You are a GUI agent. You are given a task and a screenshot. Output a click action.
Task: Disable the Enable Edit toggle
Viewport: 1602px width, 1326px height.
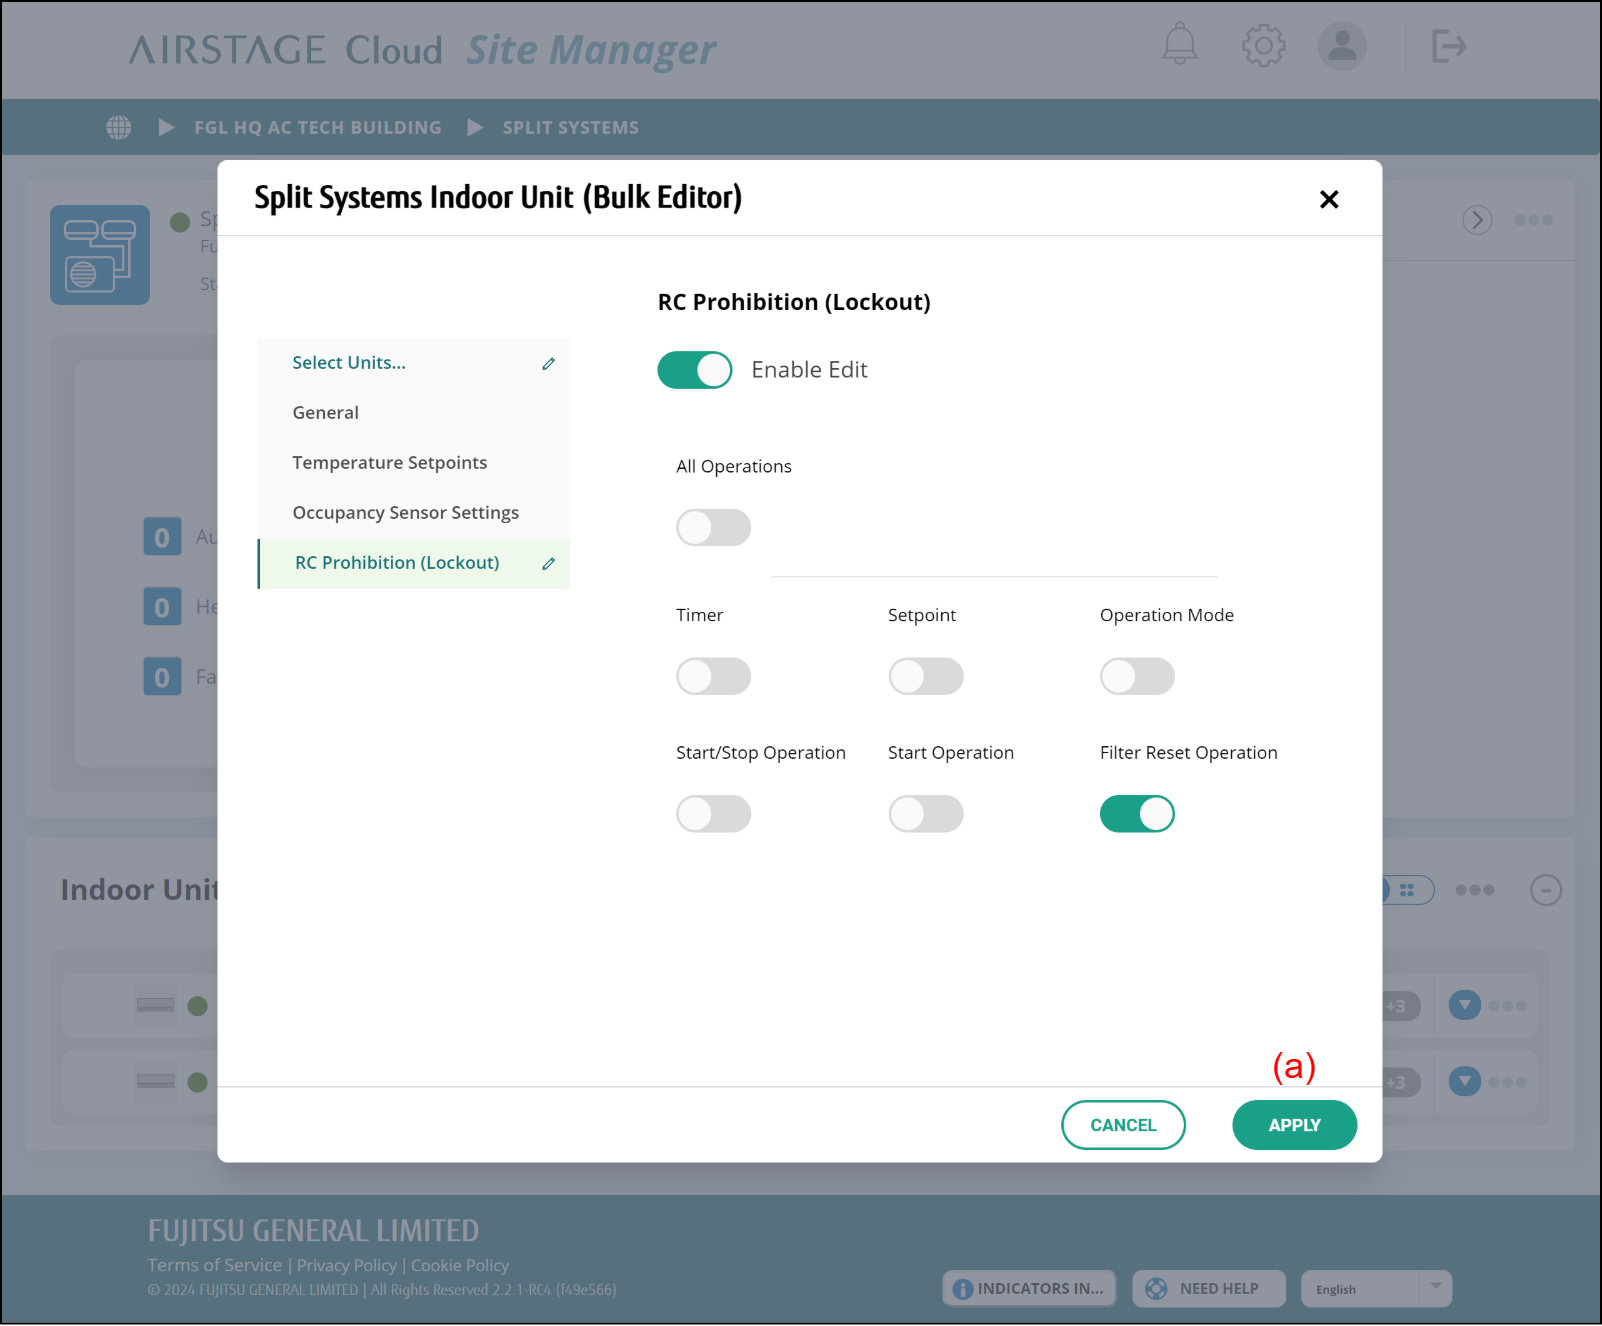tap(695, 370)
